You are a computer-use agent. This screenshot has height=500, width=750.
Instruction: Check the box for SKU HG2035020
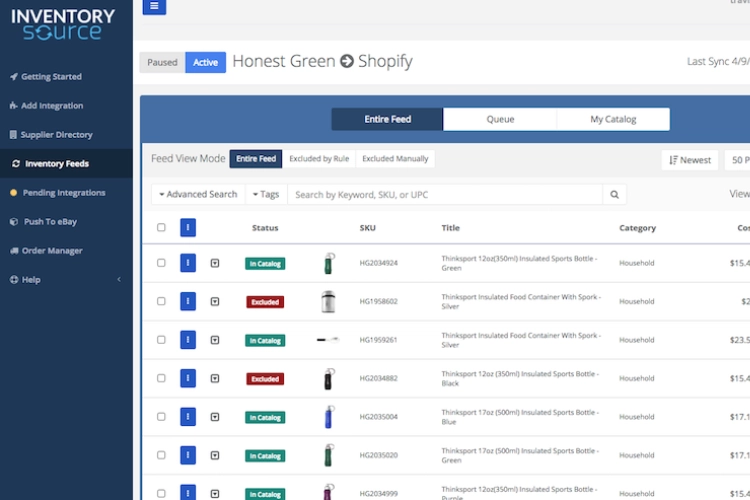tap(161, 455)
